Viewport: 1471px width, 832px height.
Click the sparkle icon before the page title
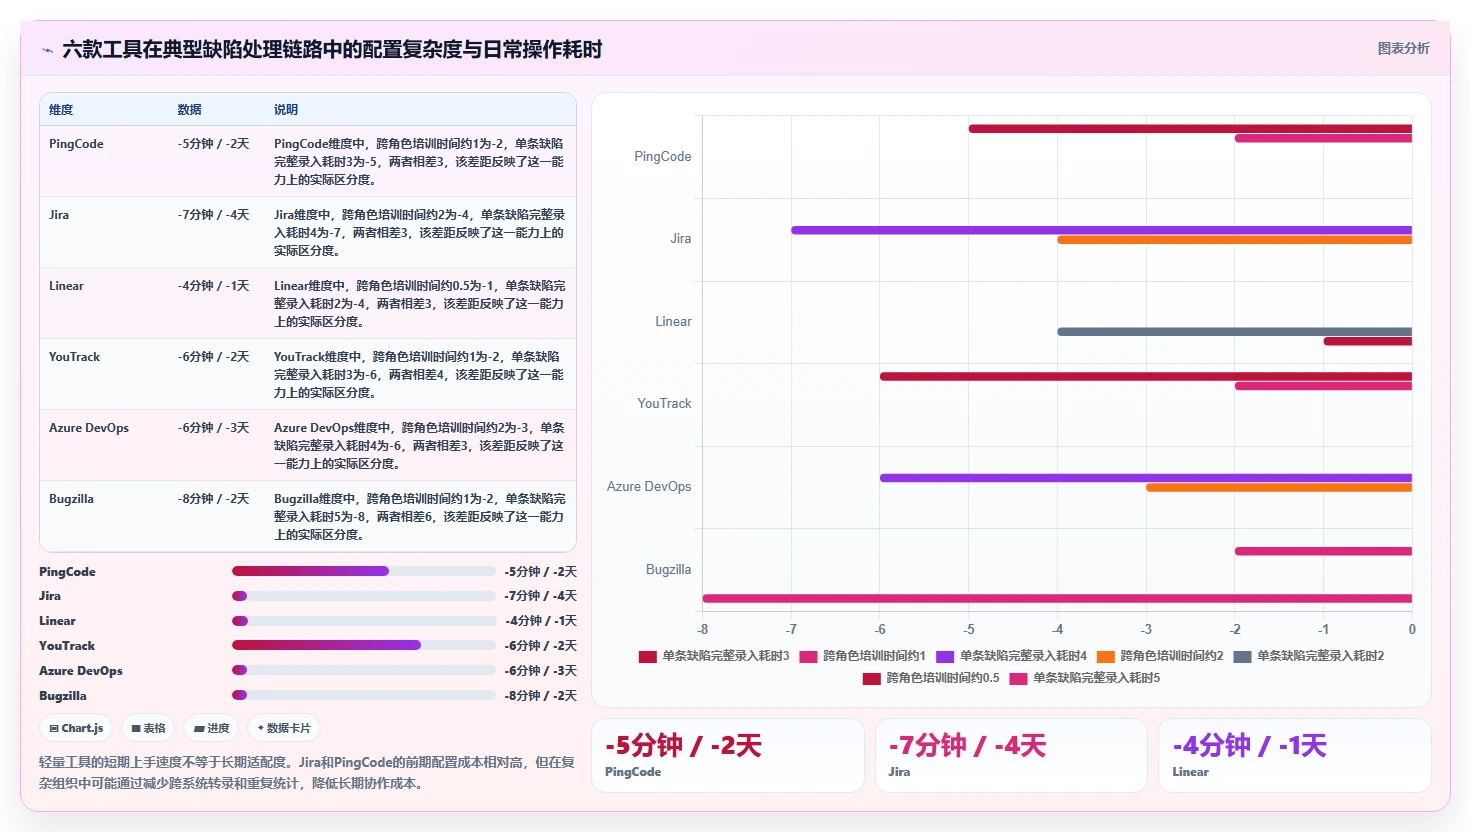47,50
